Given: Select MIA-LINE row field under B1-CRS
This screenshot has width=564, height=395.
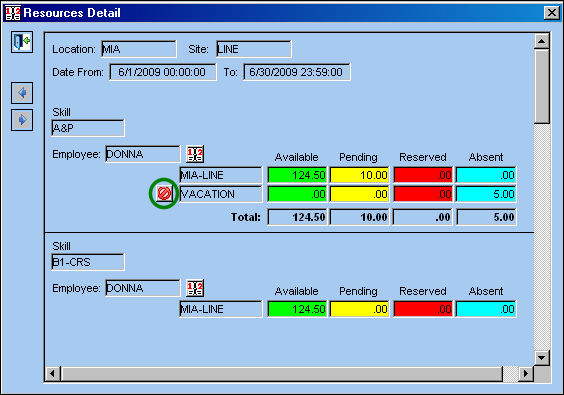Looking at the screenshot, I should [221, 309].
